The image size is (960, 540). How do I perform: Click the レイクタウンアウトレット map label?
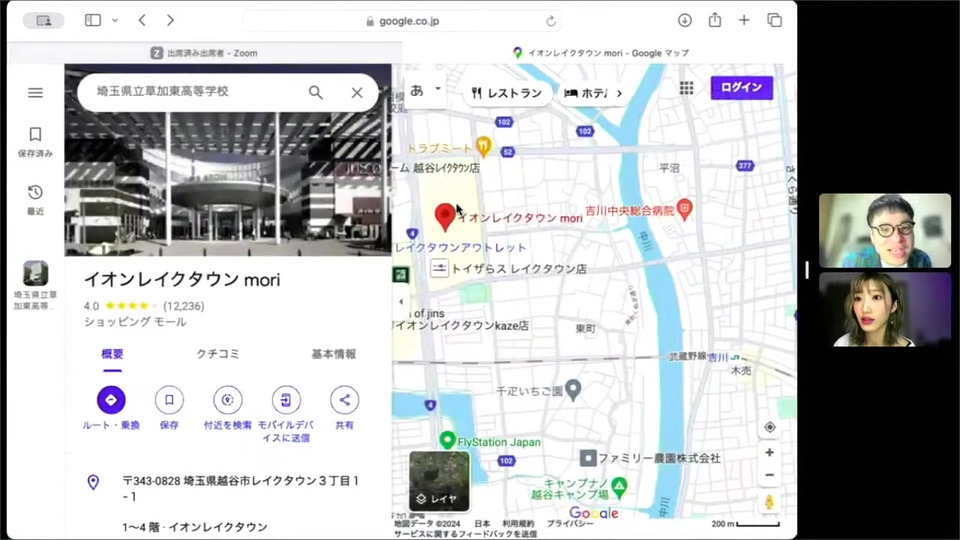tap(460, 247)
